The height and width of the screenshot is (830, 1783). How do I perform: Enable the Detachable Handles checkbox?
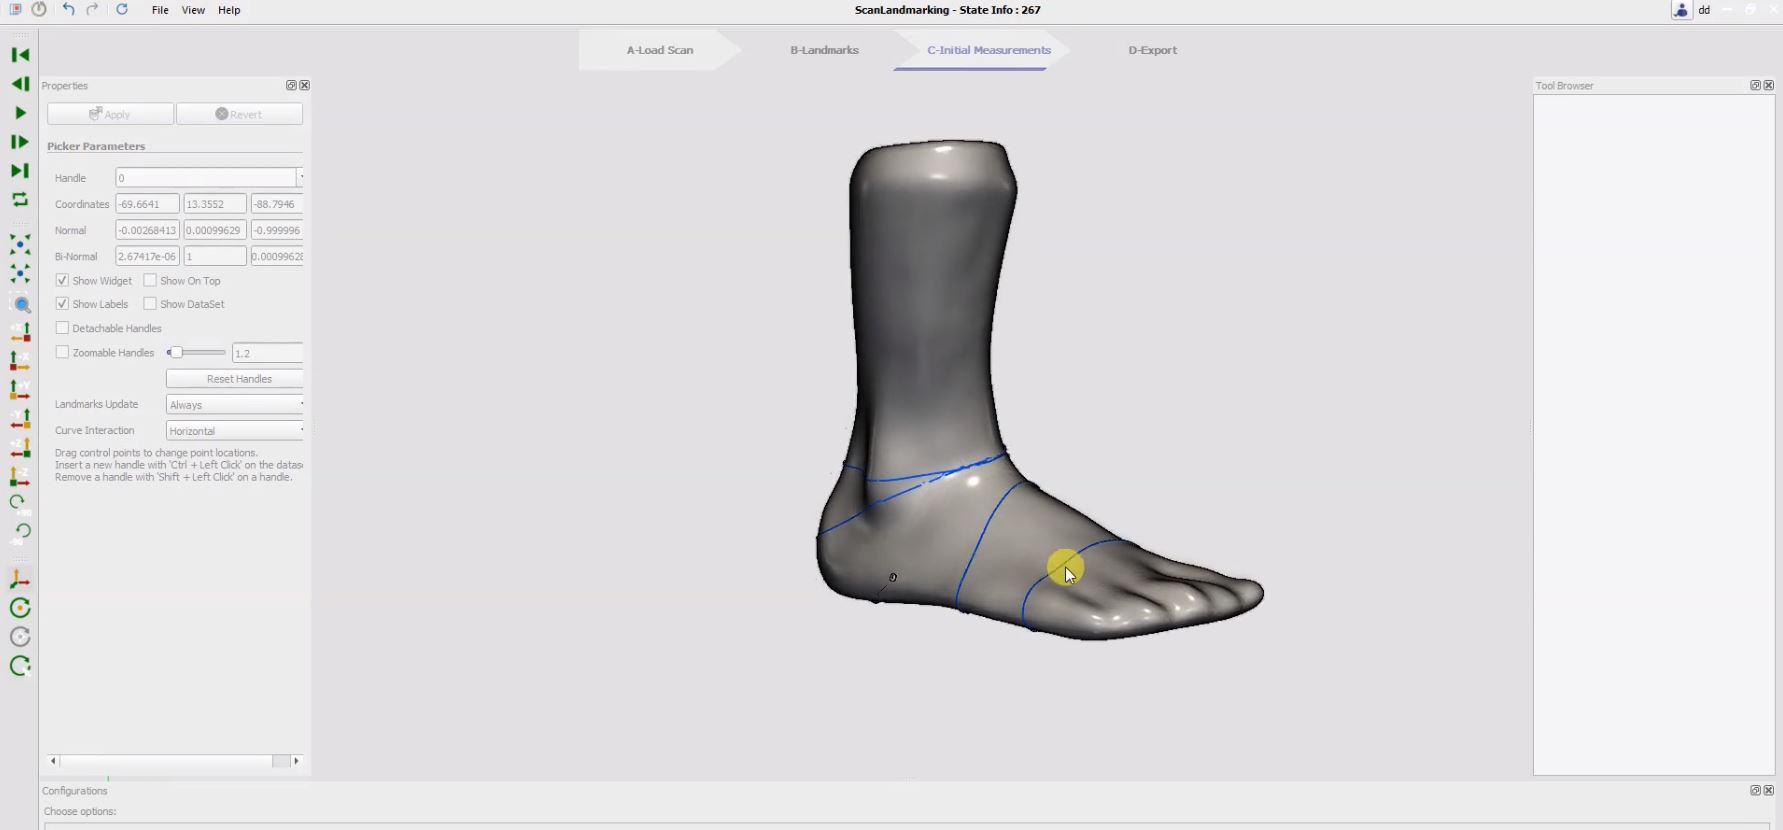coord(62,328)
